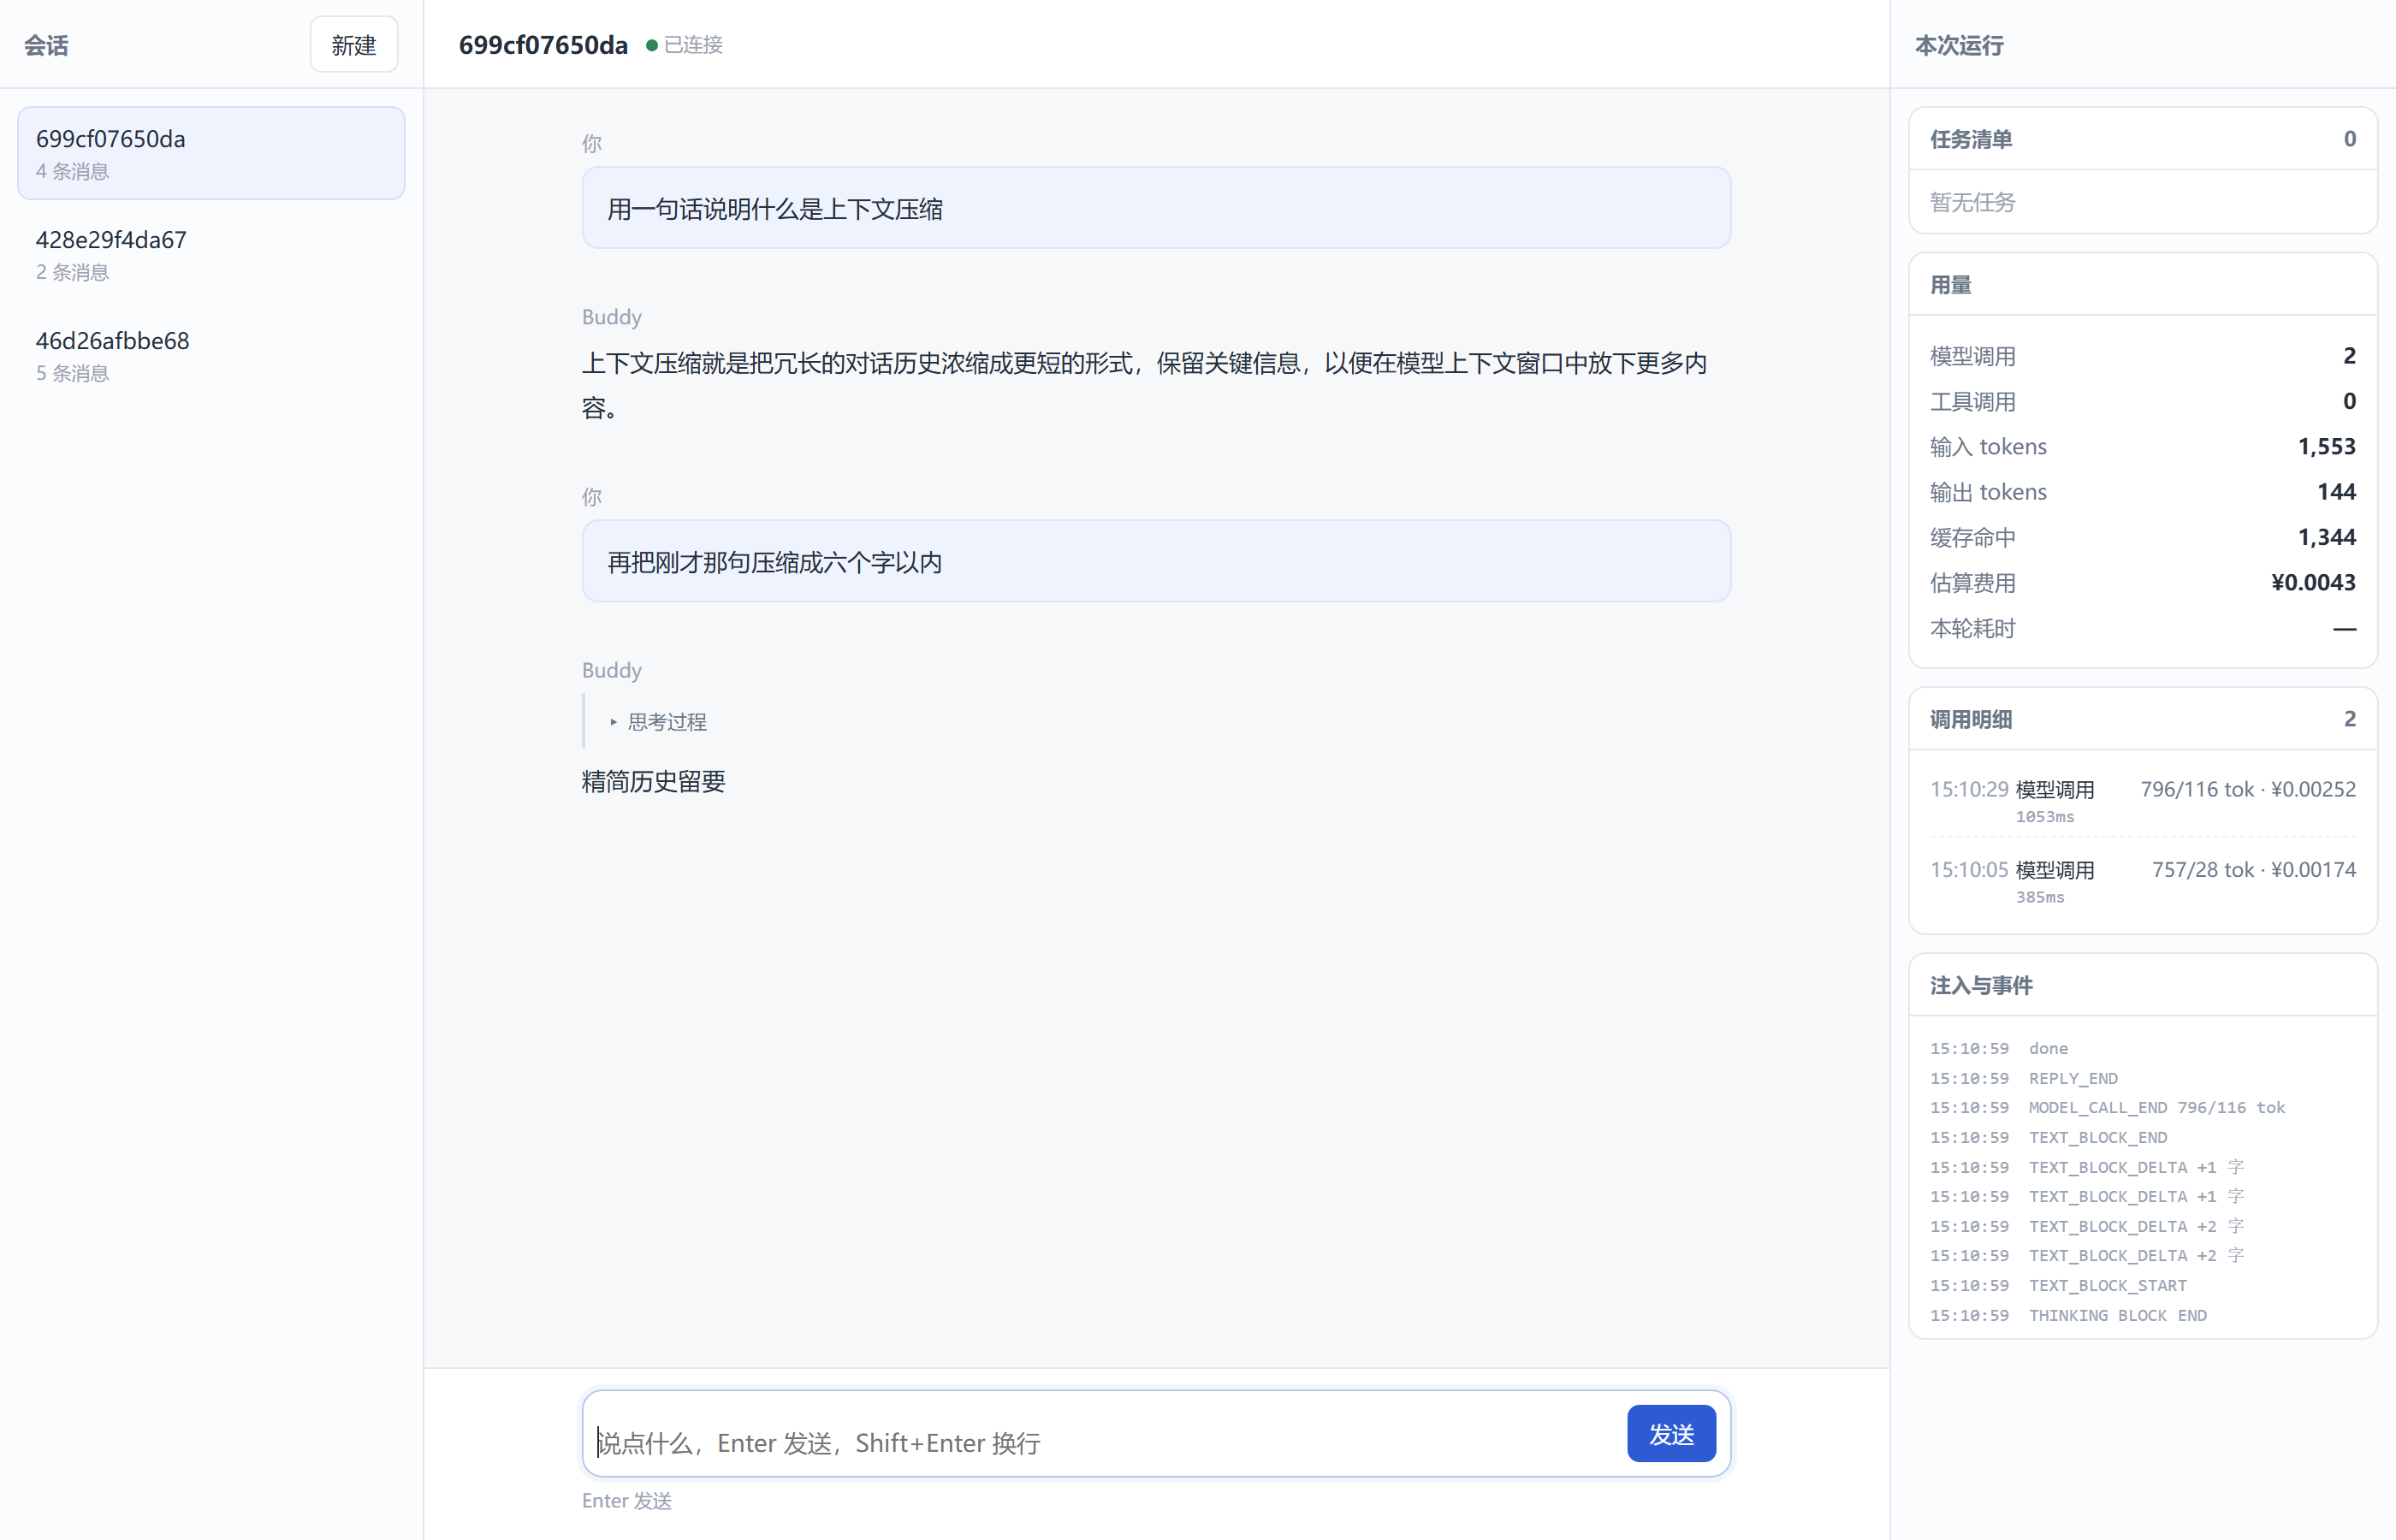Image resolution: width=2396 pixels, height=1540 pixels.
Task: Select the message 用一句话说明什么是上下文压缩
Action: point(1156,208)
